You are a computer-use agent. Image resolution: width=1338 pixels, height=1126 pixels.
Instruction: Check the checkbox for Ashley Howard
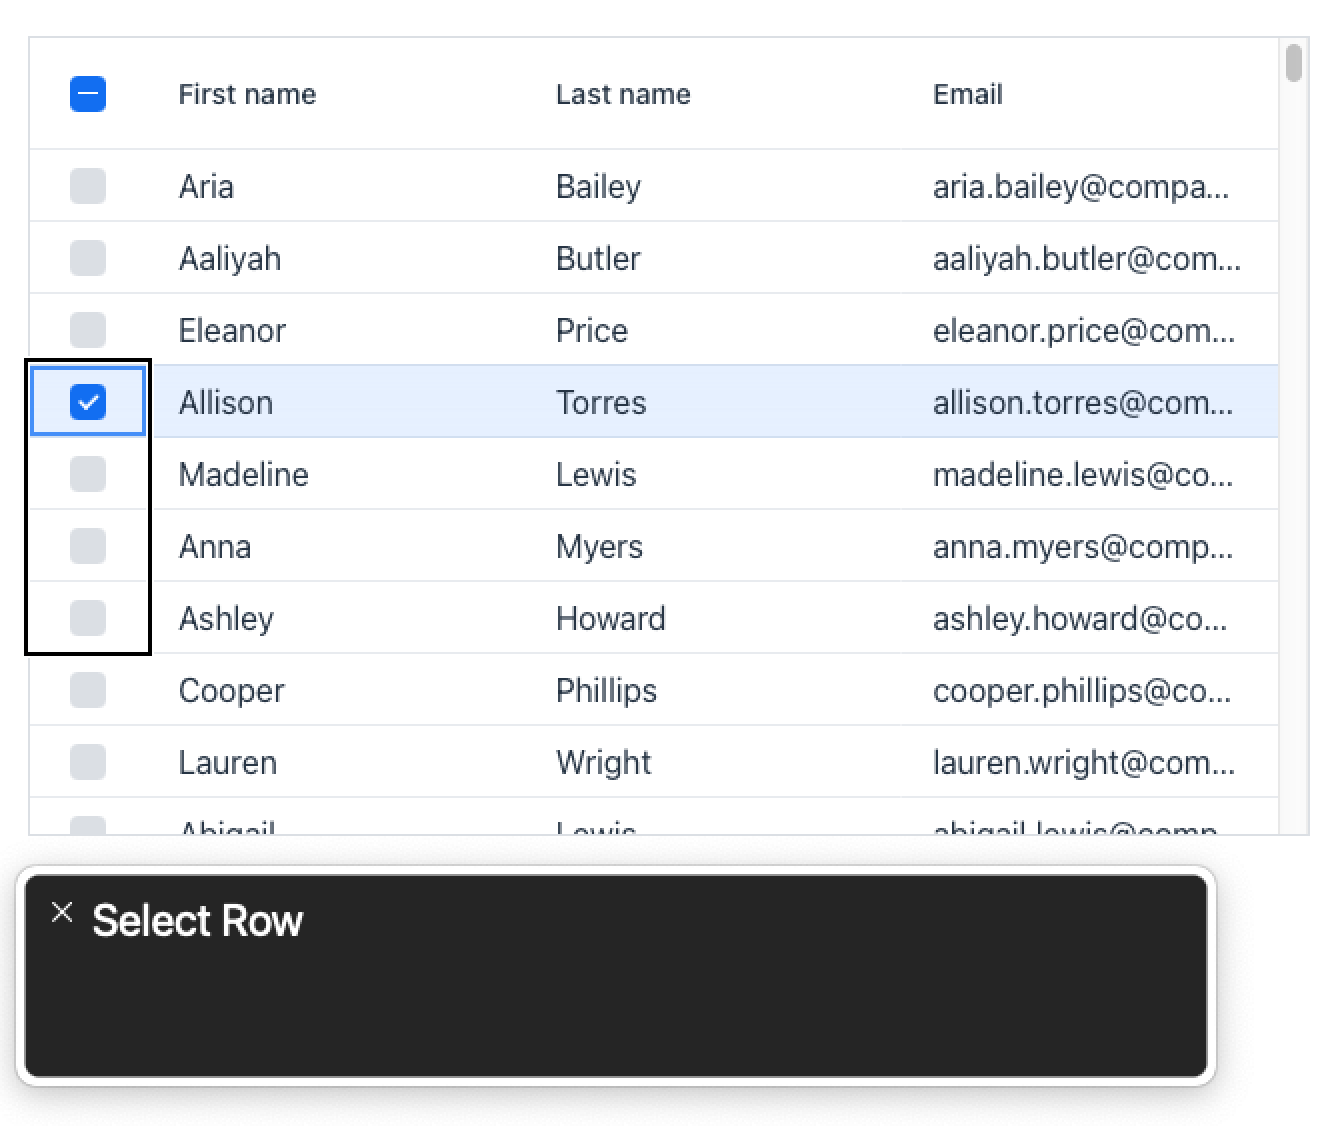pyautogui.click(x=87, y=617)
